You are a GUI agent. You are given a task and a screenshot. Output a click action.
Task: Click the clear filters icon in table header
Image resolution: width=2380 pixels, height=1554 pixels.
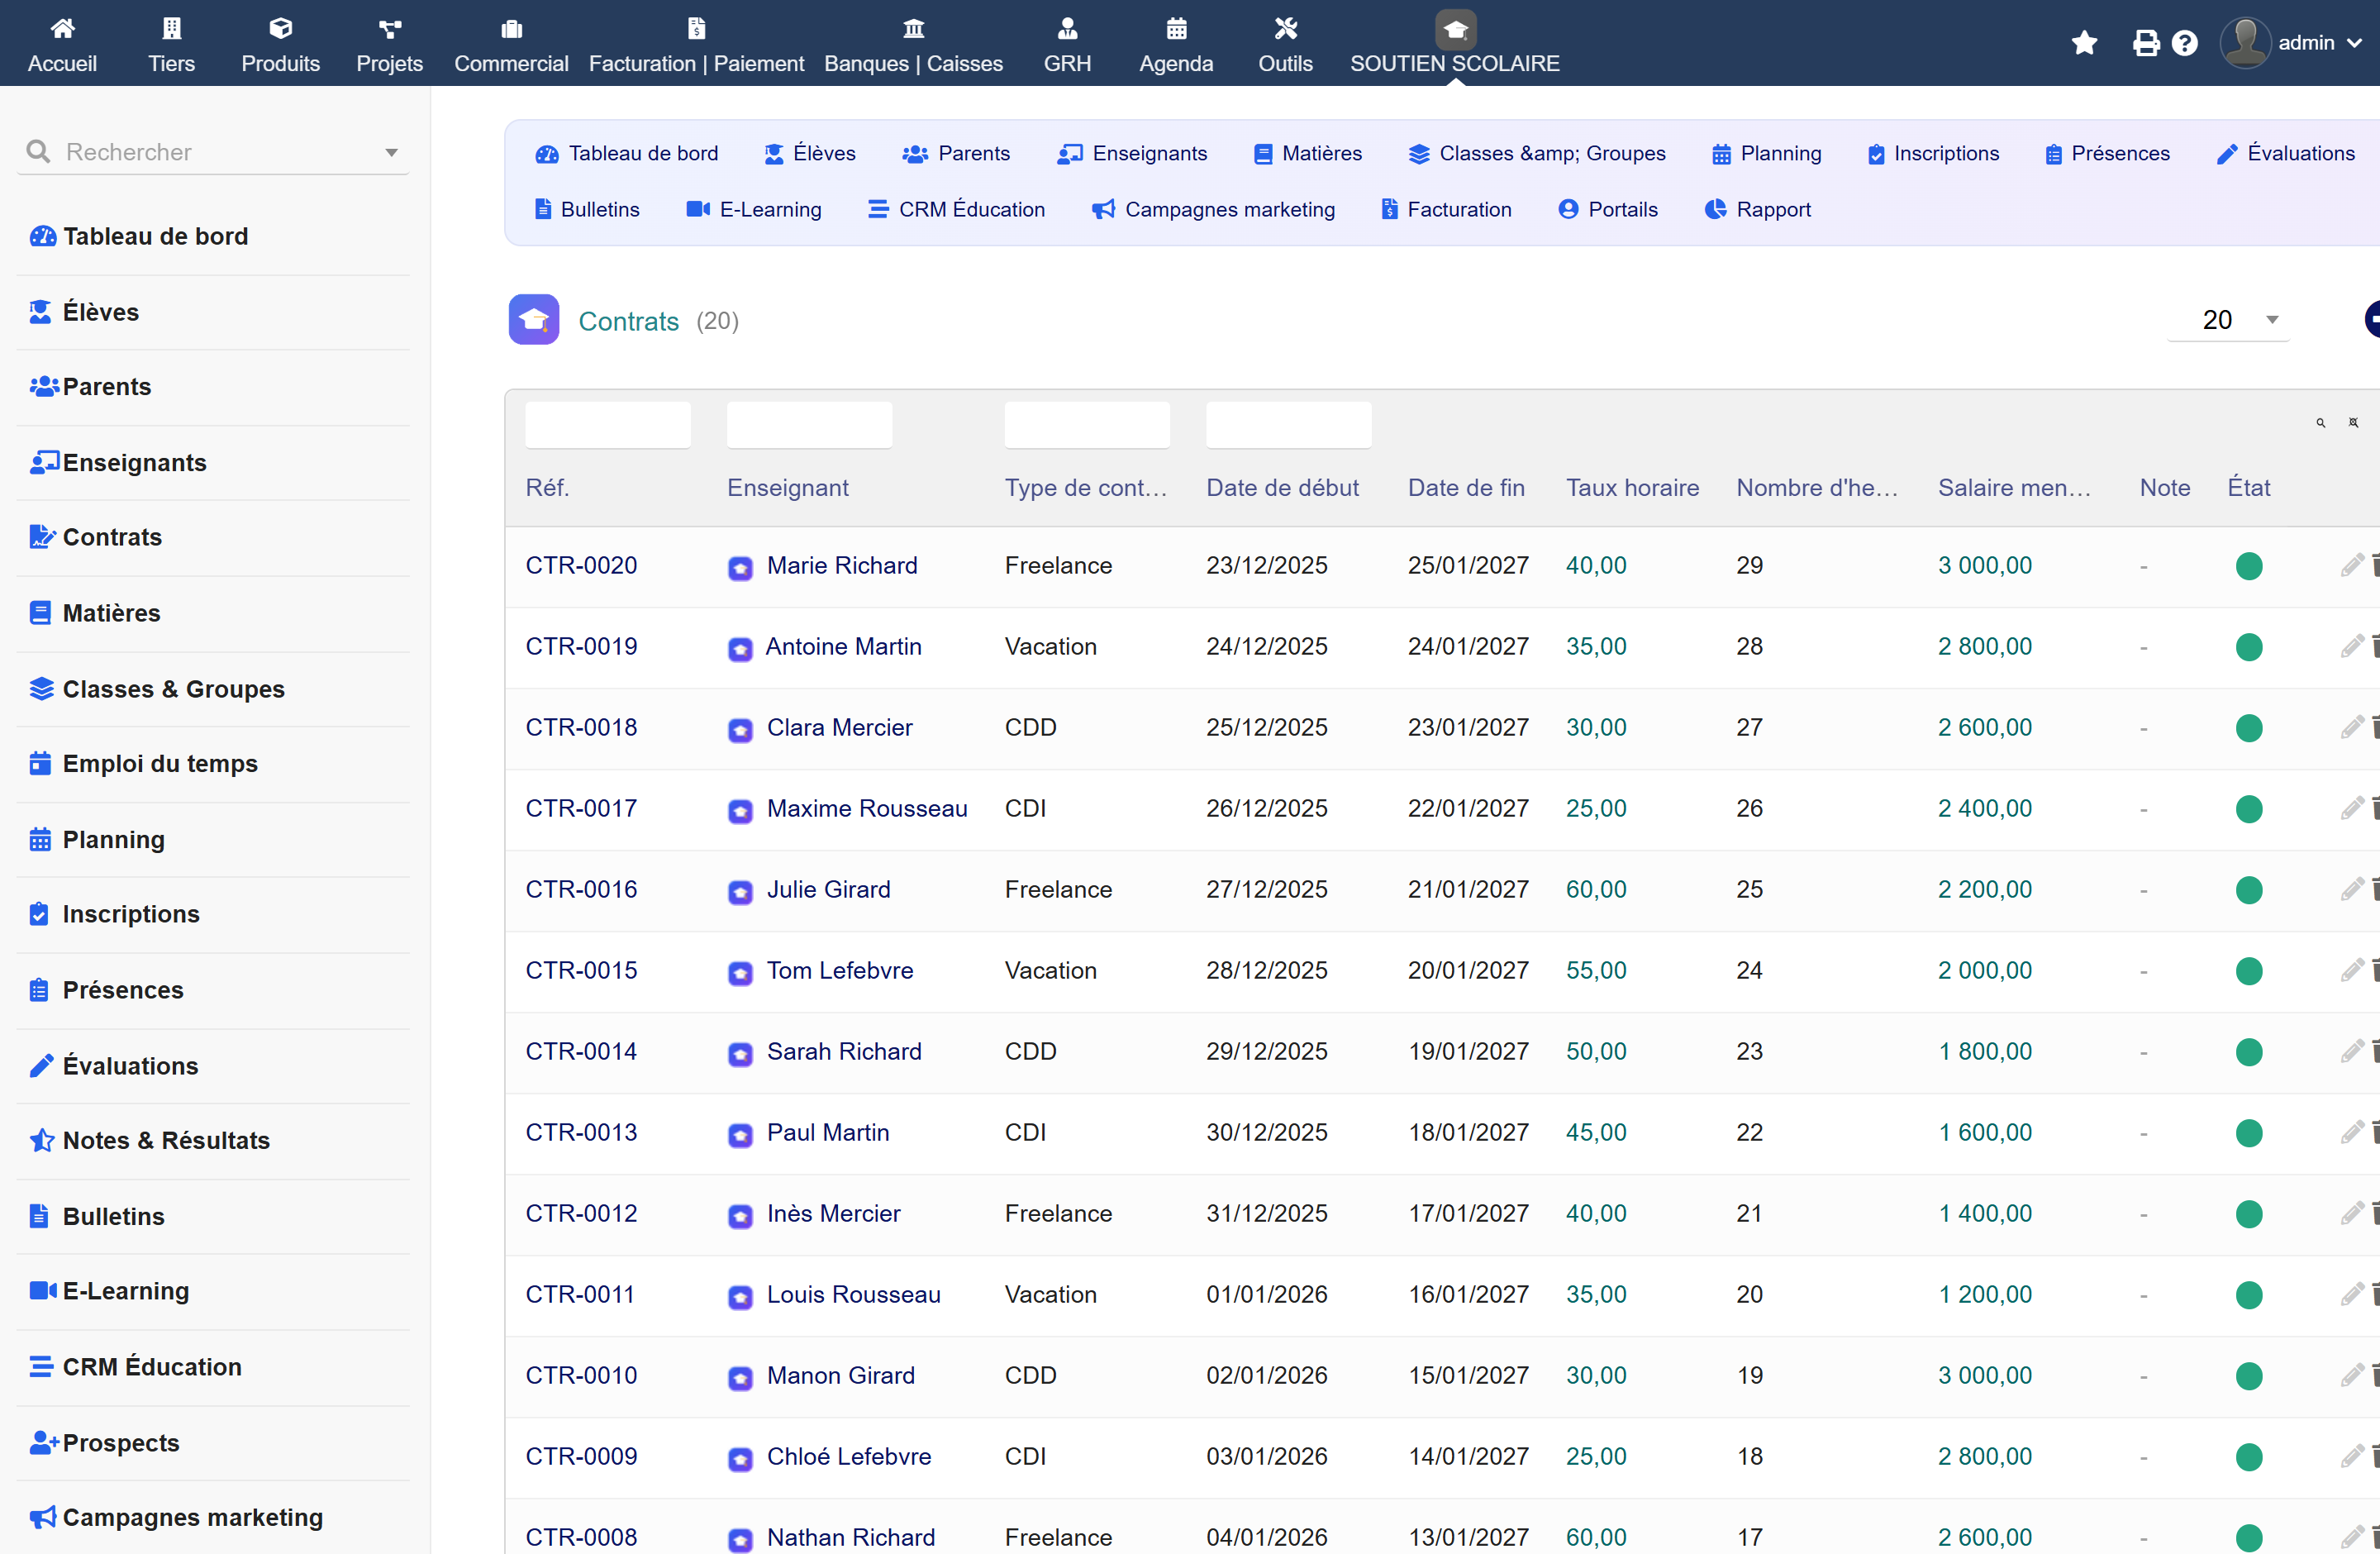2353,423
